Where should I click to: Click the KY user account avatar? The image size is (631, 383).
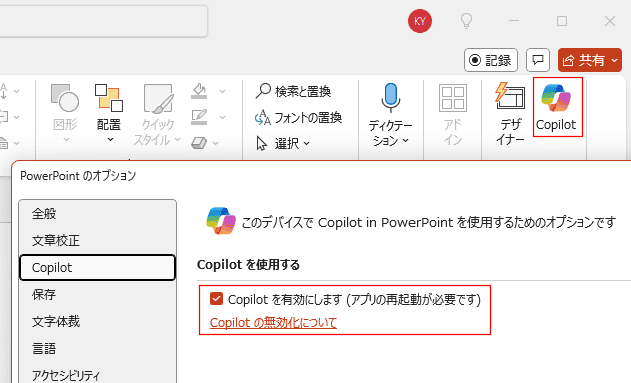tap(420, 21)
